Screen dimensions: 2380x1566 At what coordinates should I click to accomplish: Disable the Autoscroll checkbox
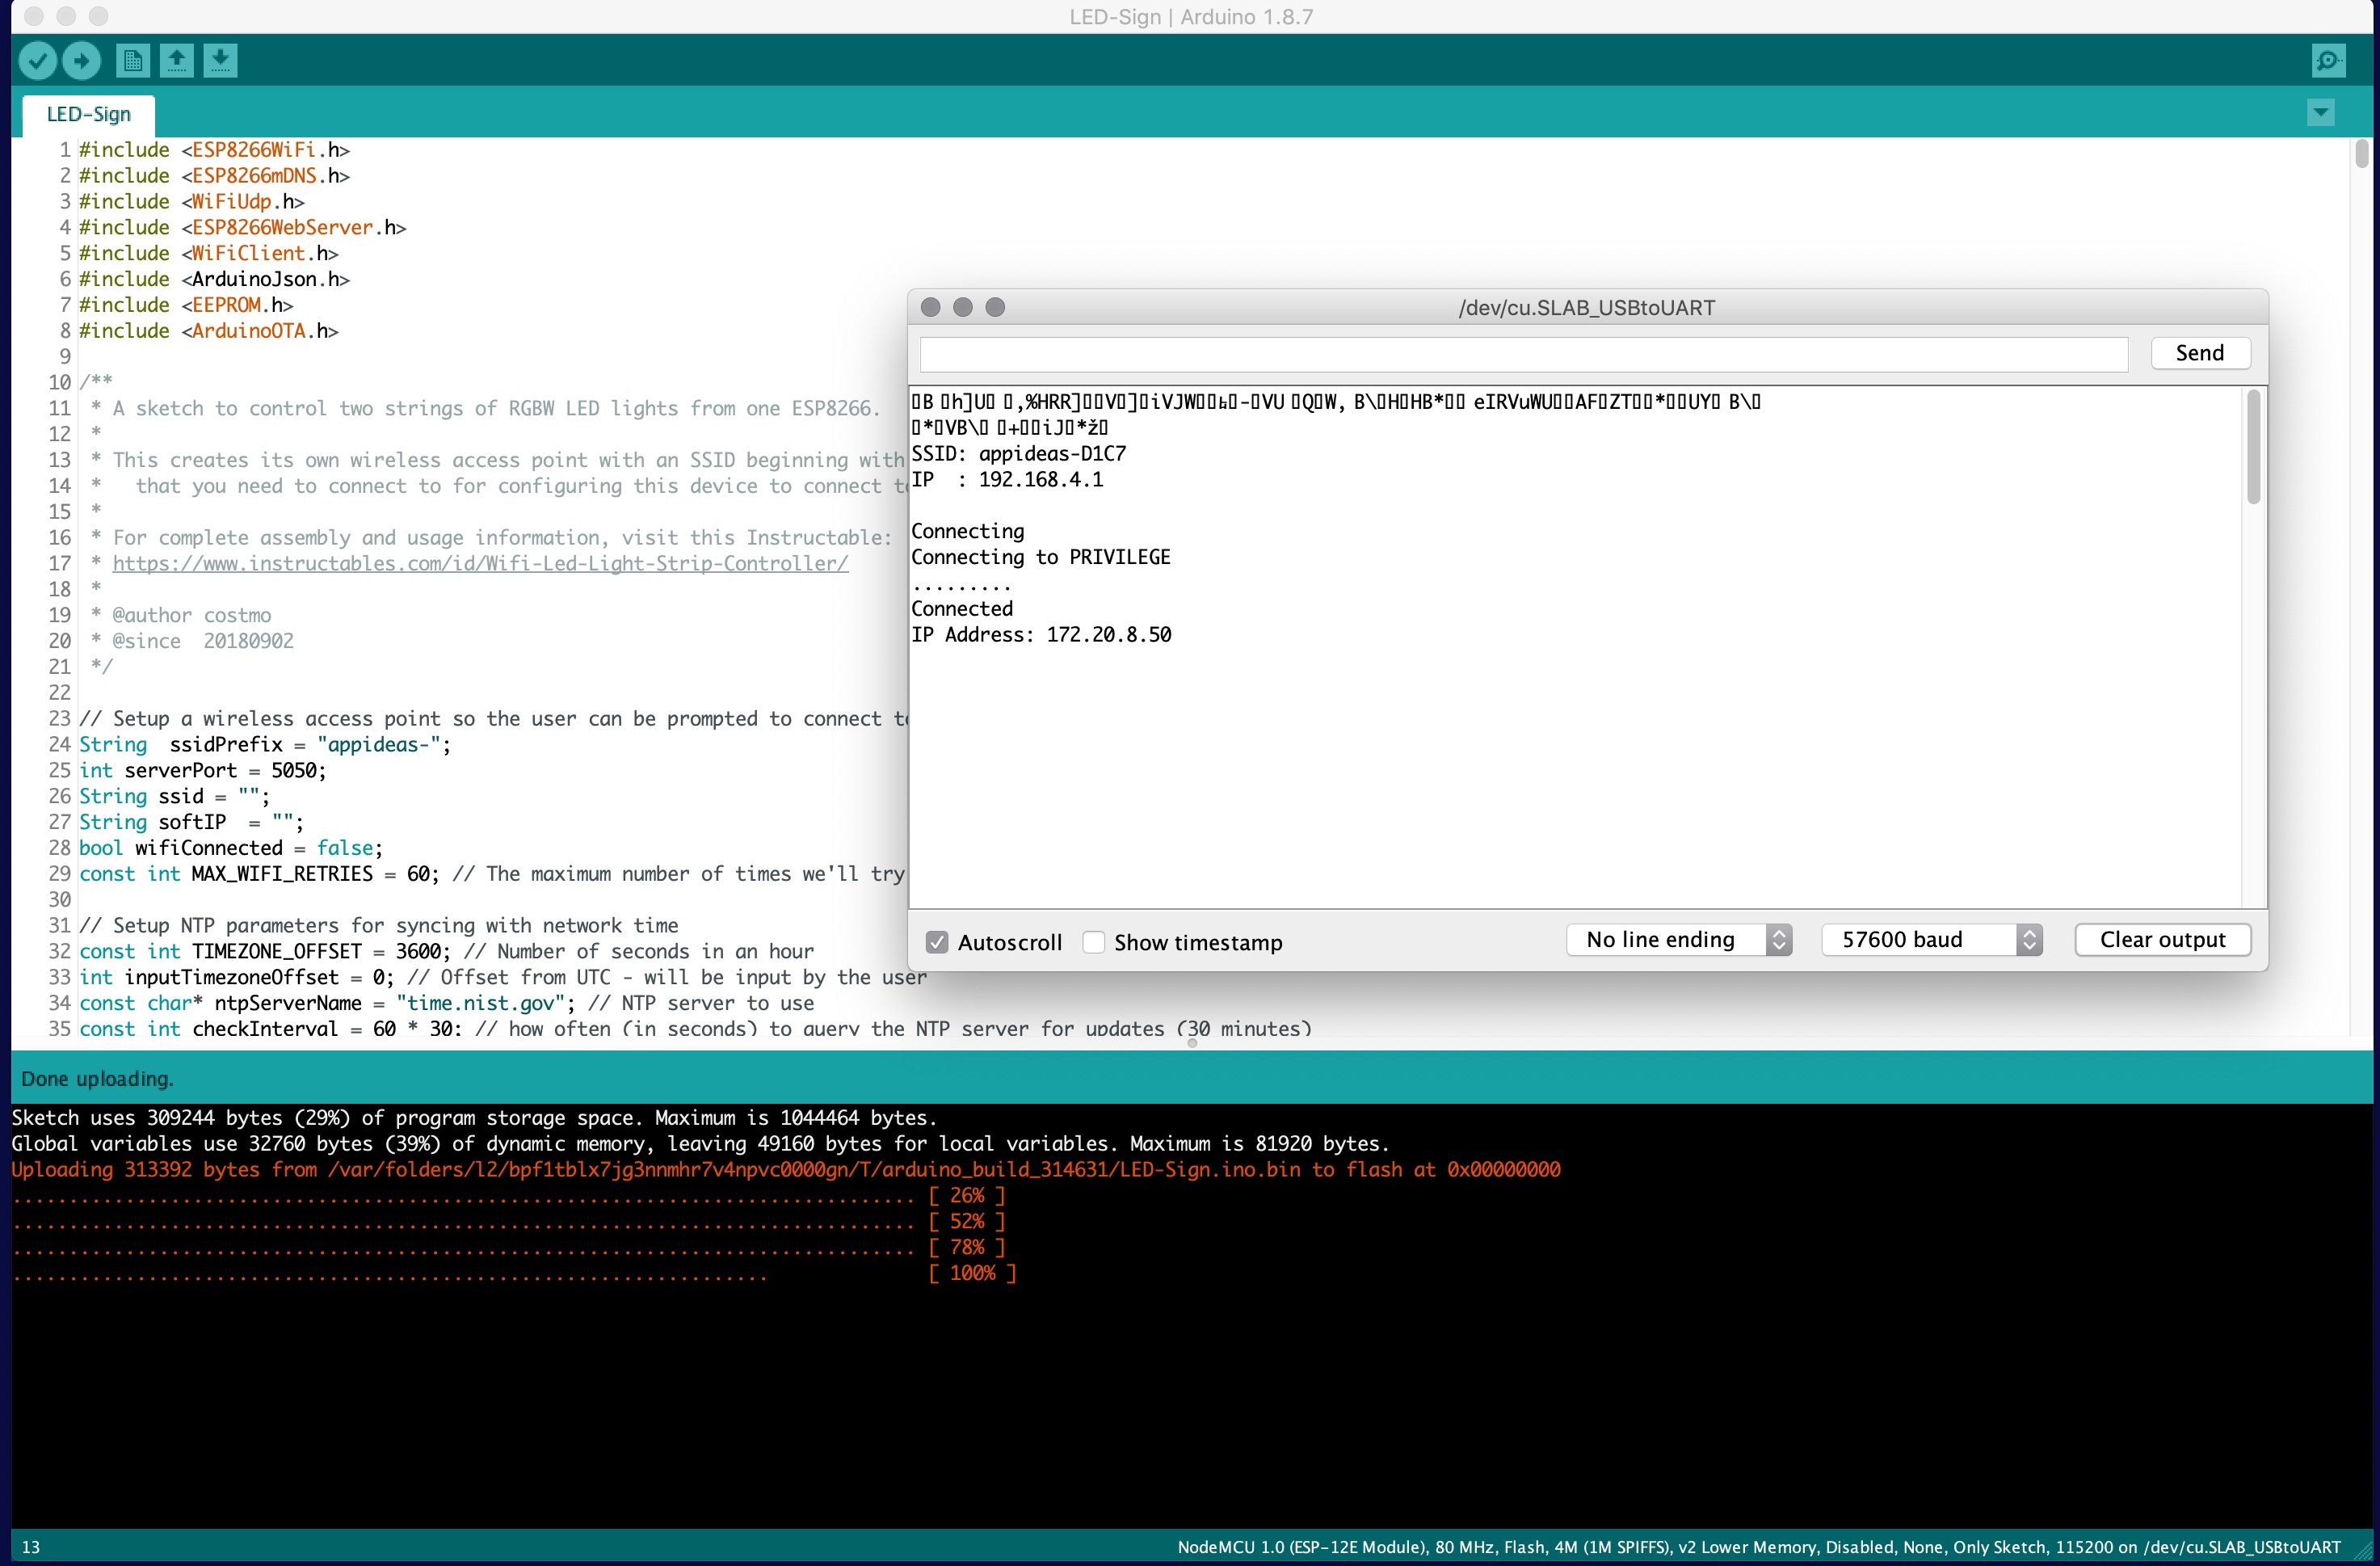(x=937, y=942)
